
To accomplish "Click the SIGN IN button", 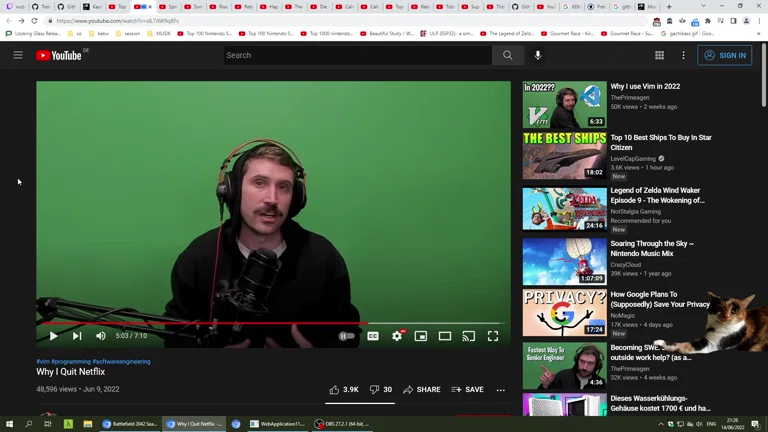I will click(724, 55).
